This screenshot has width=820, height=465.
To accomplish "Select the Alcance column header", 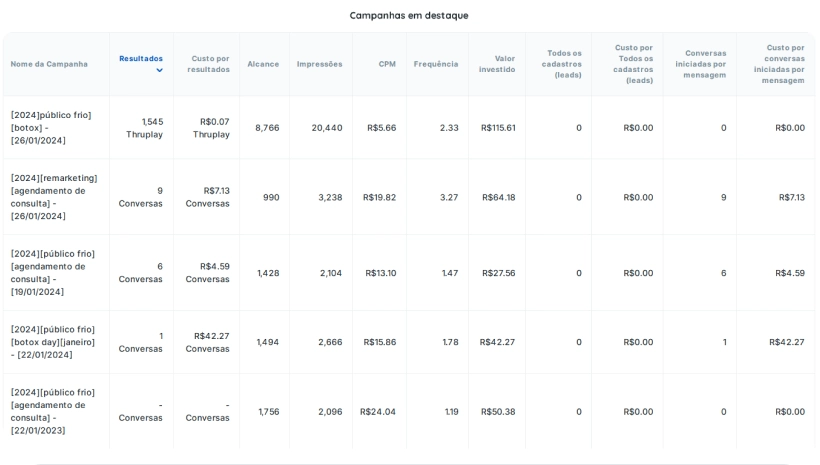I will [263, 64].
